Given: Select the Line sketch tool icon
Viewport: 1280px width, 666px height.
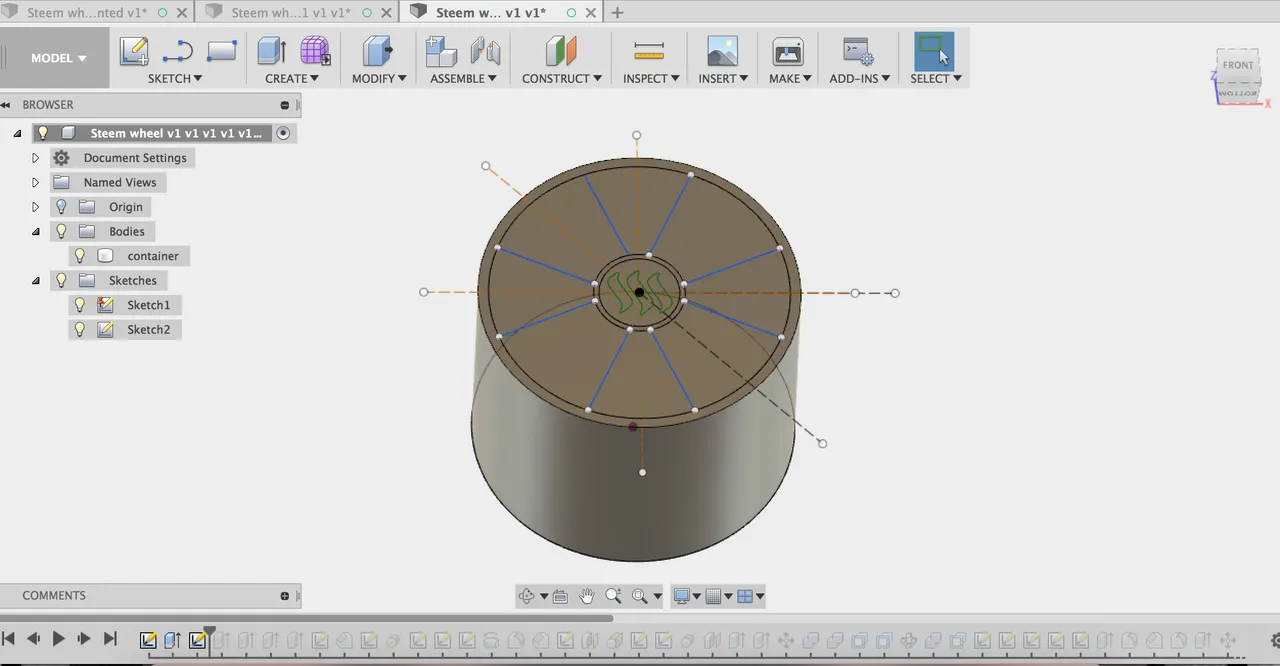Looking at the screenshot, I should click(x=178, y=51).
